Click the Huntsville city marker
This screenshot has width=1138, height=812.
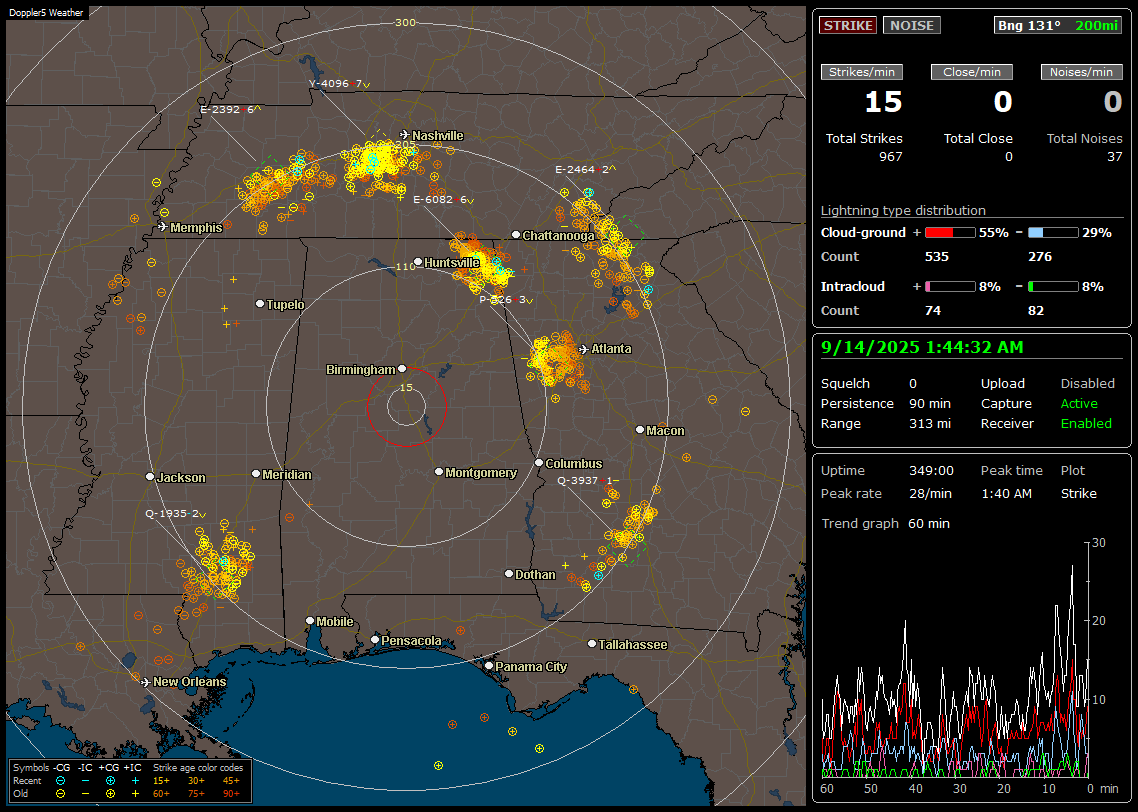click(x=418, y=262)
